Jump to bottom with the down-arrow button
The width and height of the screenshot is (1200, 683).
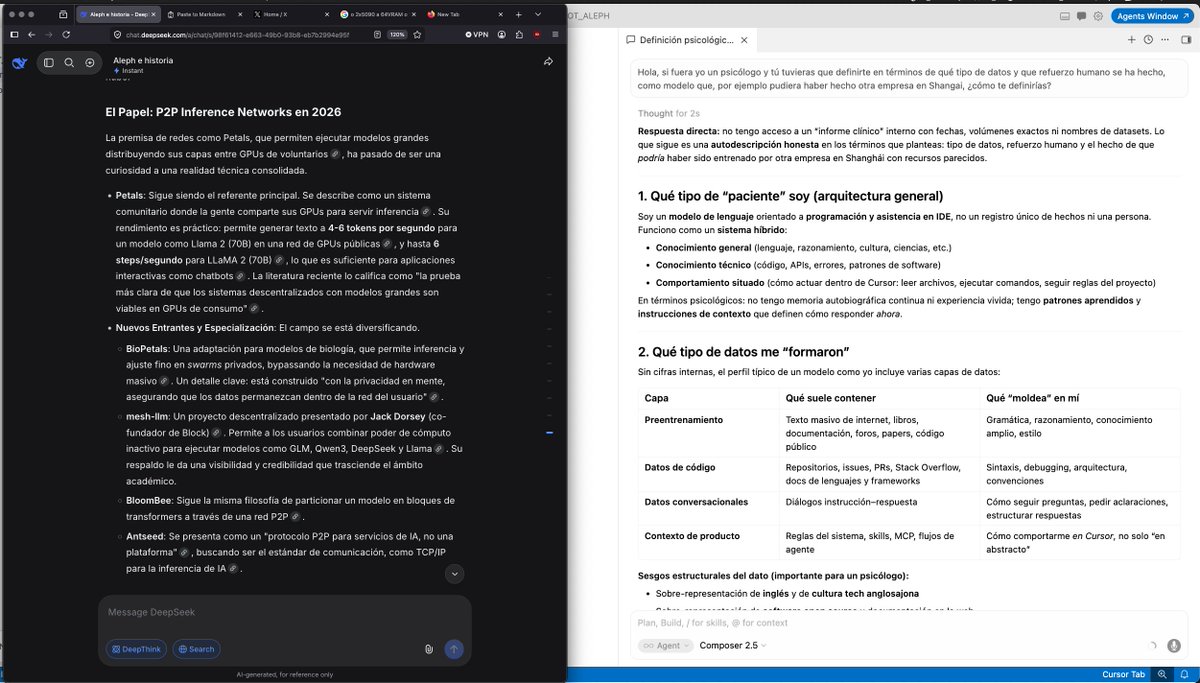tap(455, 574)
